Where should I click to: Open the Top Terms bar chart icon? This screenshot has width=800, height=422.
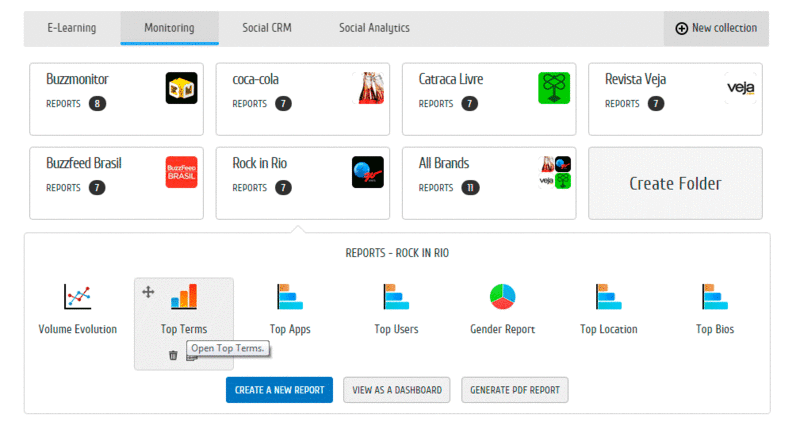coord(184,296)
